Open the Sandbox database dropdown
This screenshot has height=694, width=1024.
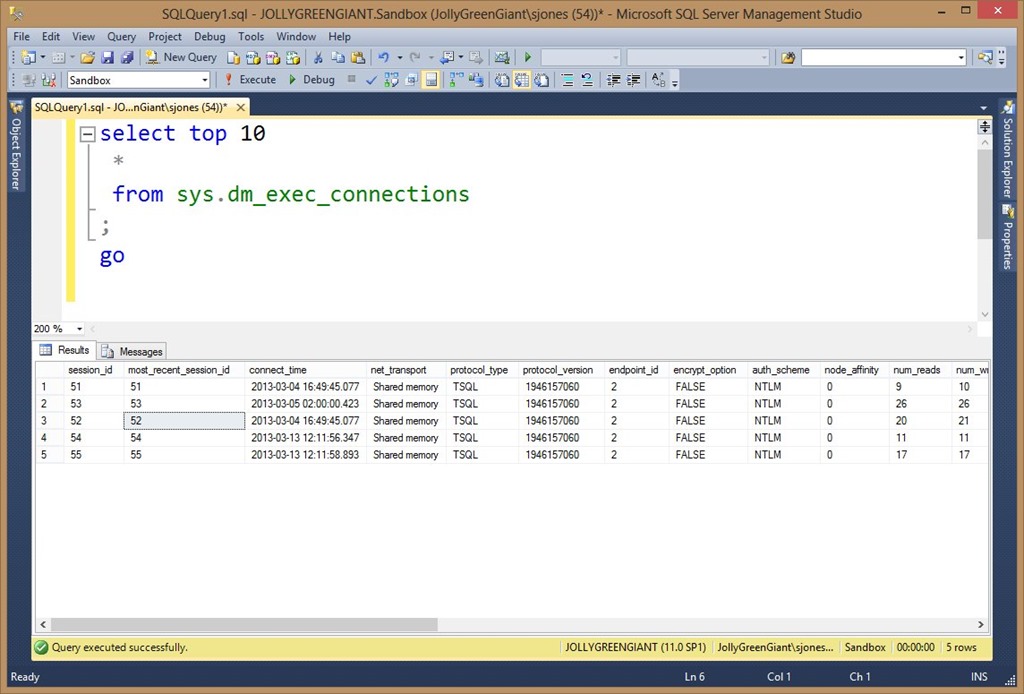[x=205, y=80]
